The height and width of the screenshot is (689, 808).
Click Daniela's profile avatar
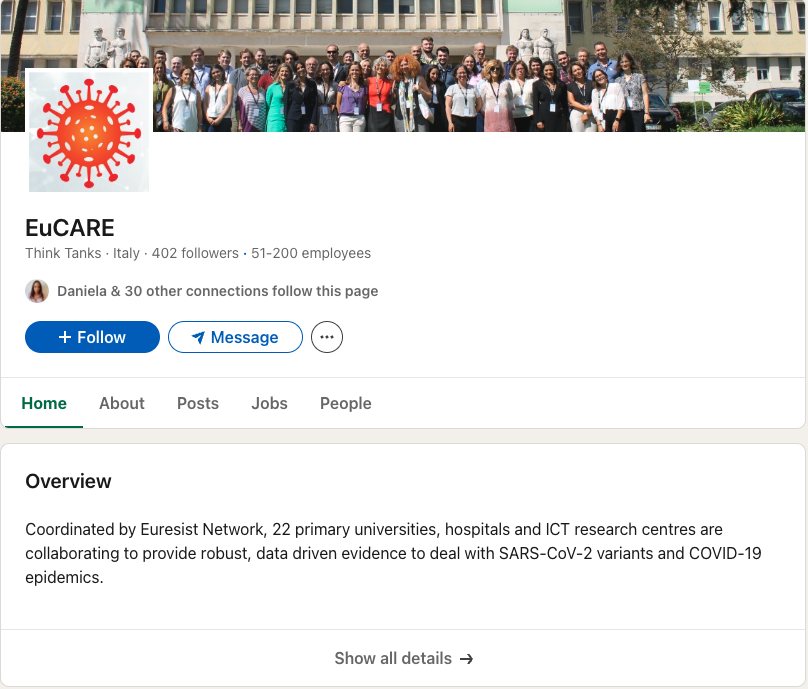tap(37, 291)
